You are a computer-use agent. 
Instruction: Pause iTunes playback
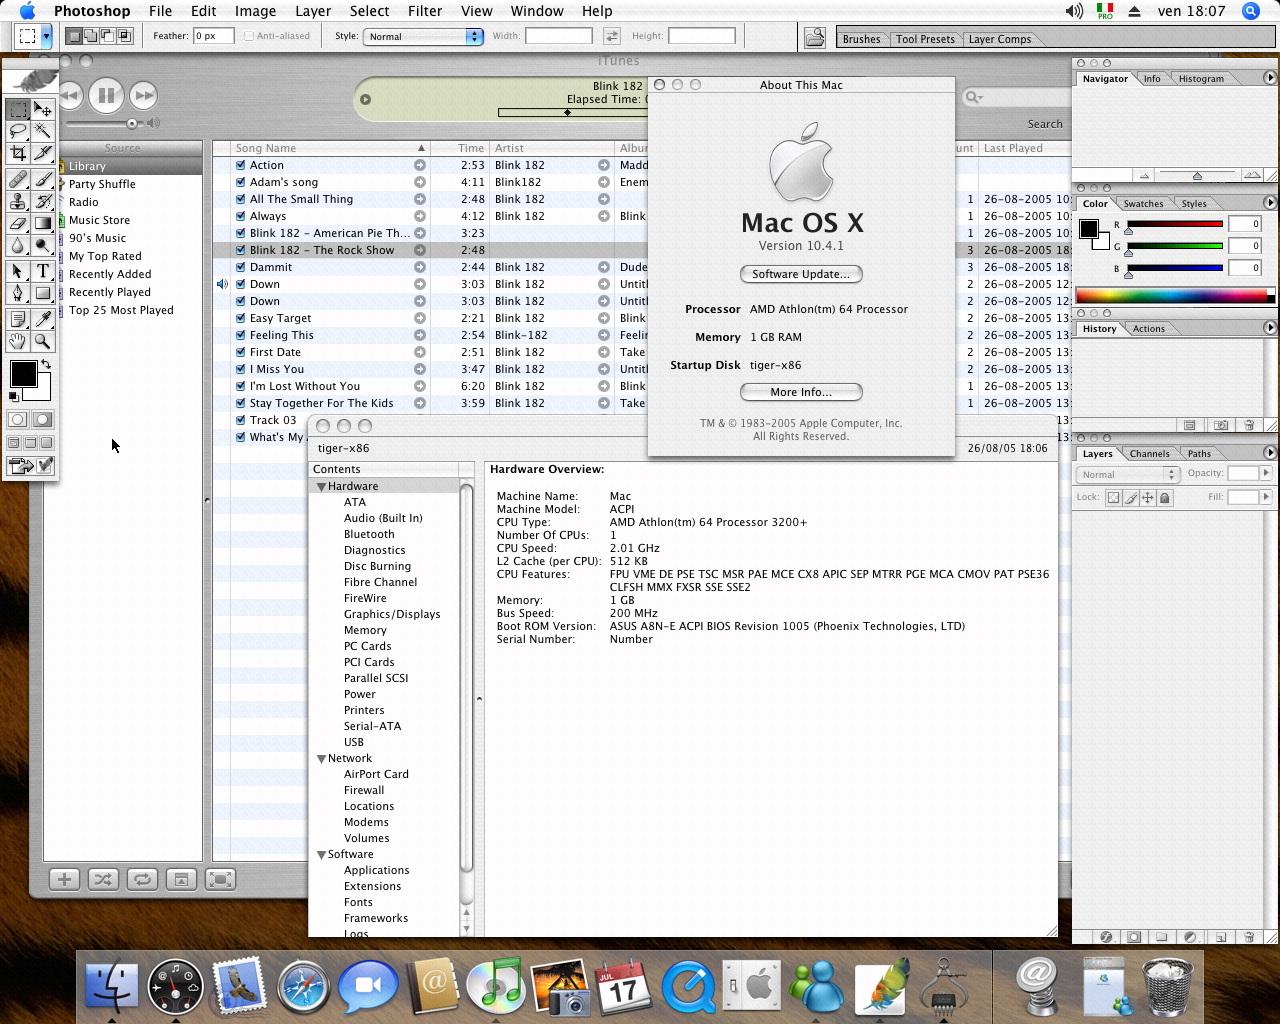[106, 95]
